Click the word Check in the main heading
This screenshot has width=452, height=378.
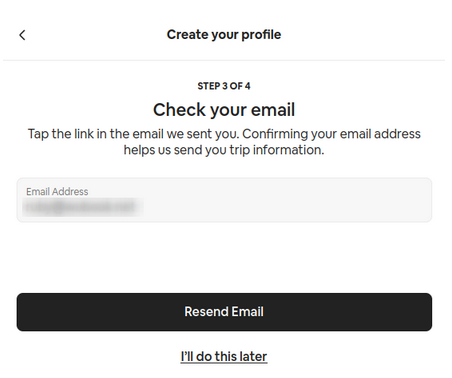pos(180,110)
